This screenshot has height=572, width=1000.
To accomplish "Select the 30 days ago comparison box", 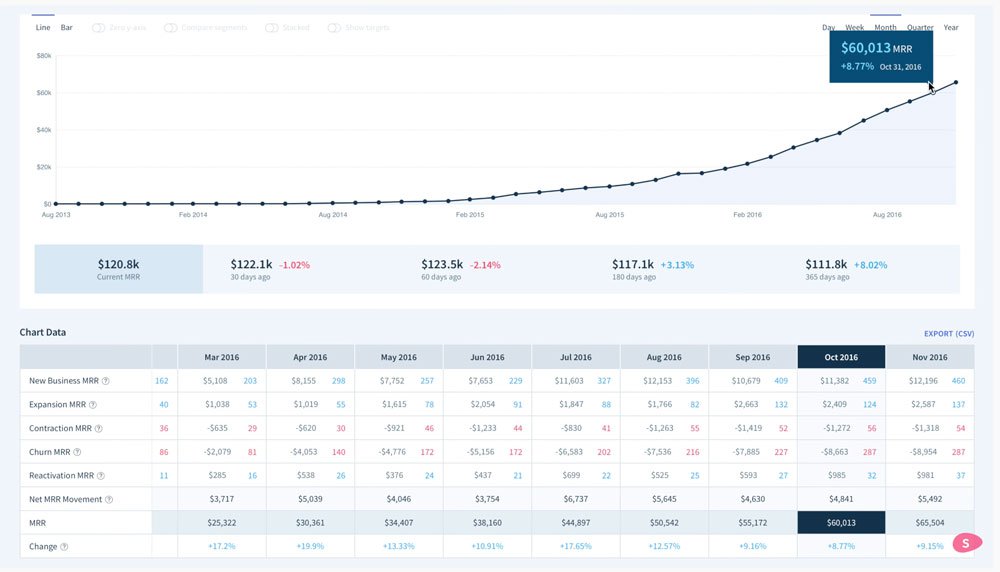I will click(298, 269).
